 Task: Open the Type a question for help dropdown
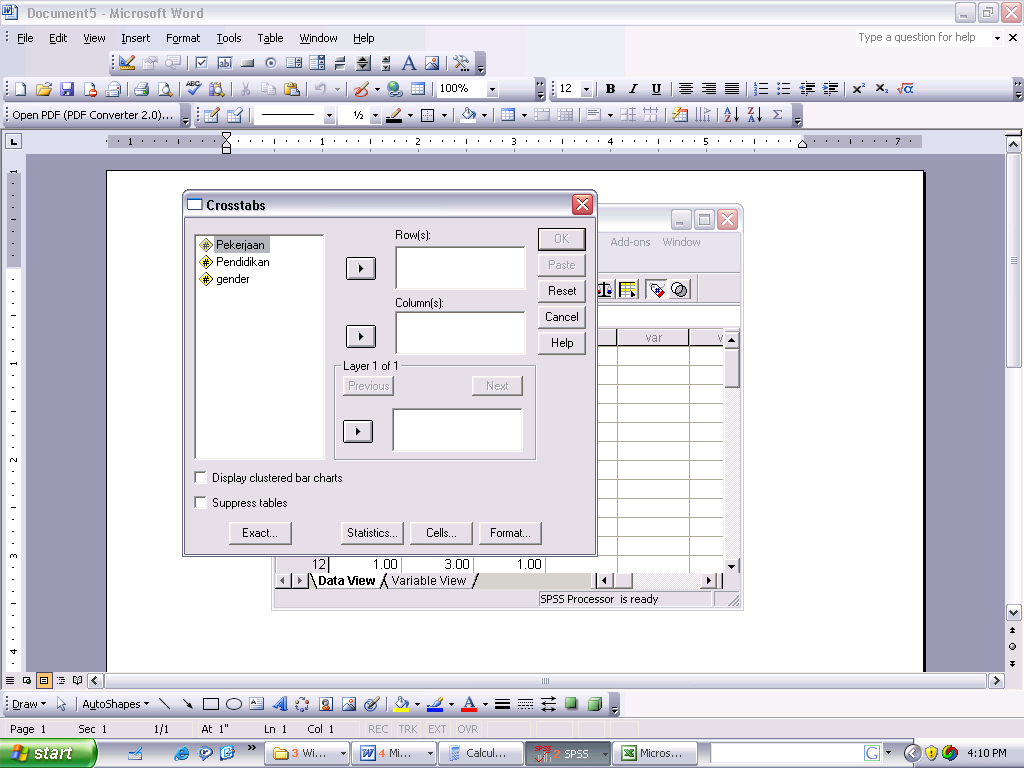click(x=997, y=38)
